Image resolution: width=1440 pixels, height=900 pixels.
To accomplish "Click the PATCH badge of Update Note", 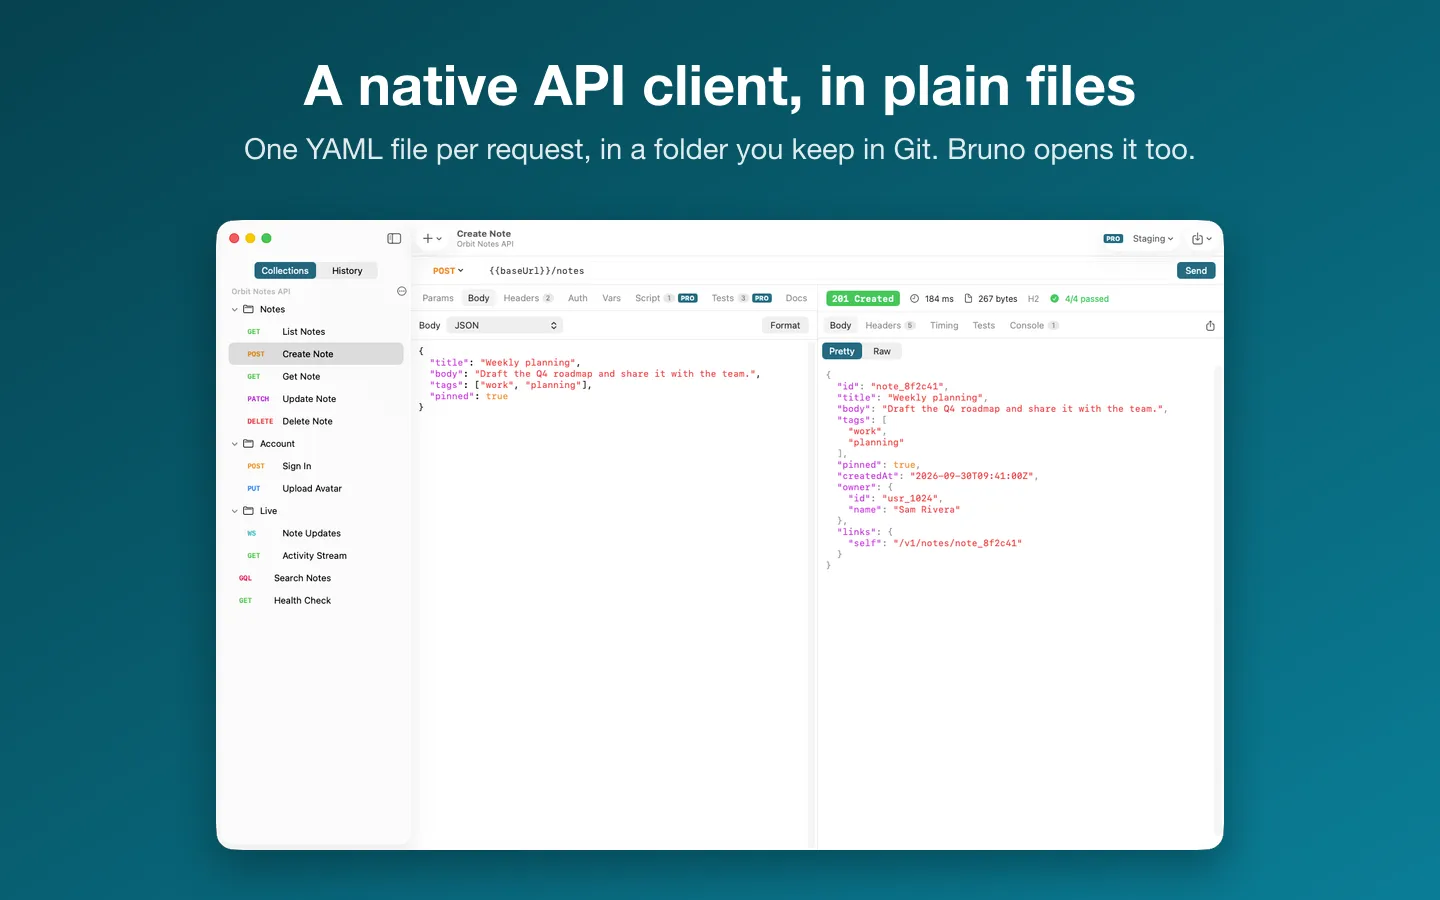I will click(x=258, y=399).
